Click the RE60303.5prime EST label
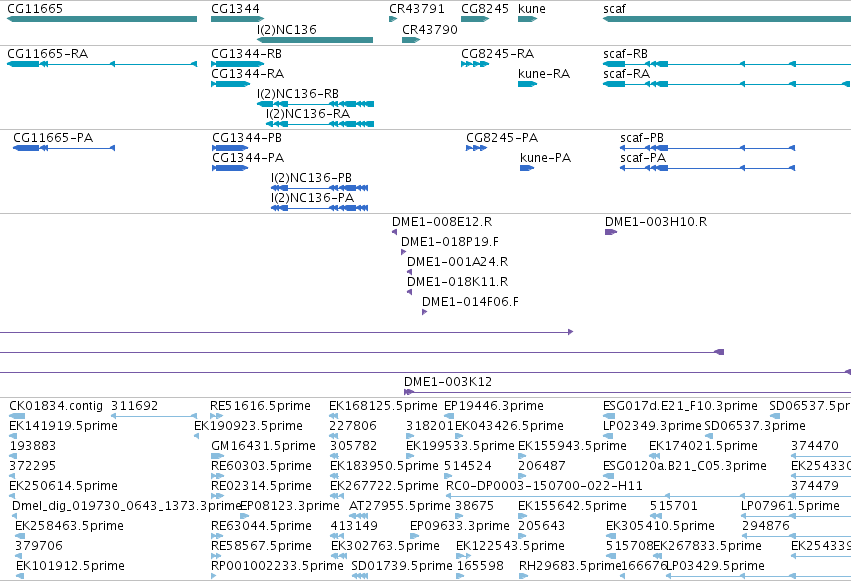851x581 pixels. pyautogui.click(x=262, y=466)
